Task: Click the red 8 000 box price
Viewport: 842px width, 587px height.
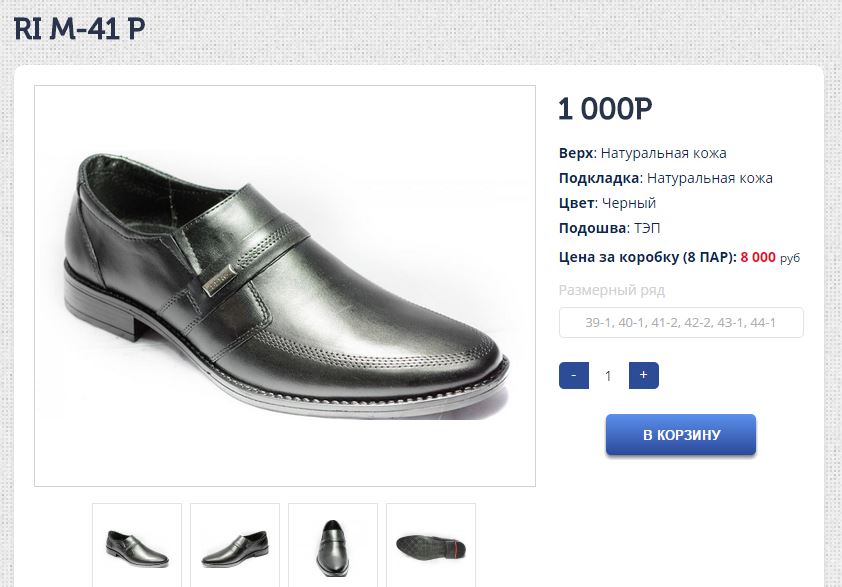Action: tap(758, 257)
